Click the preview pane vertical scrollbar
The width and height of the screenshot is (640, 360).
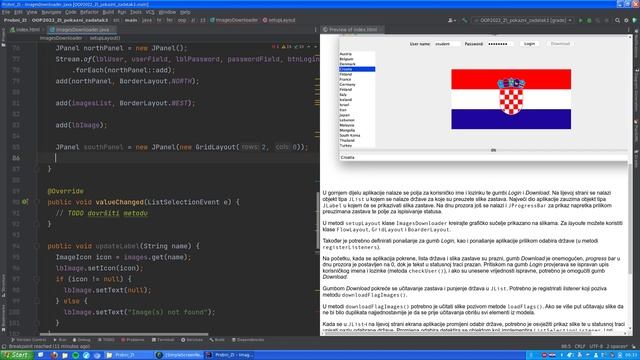coord(631,220)
